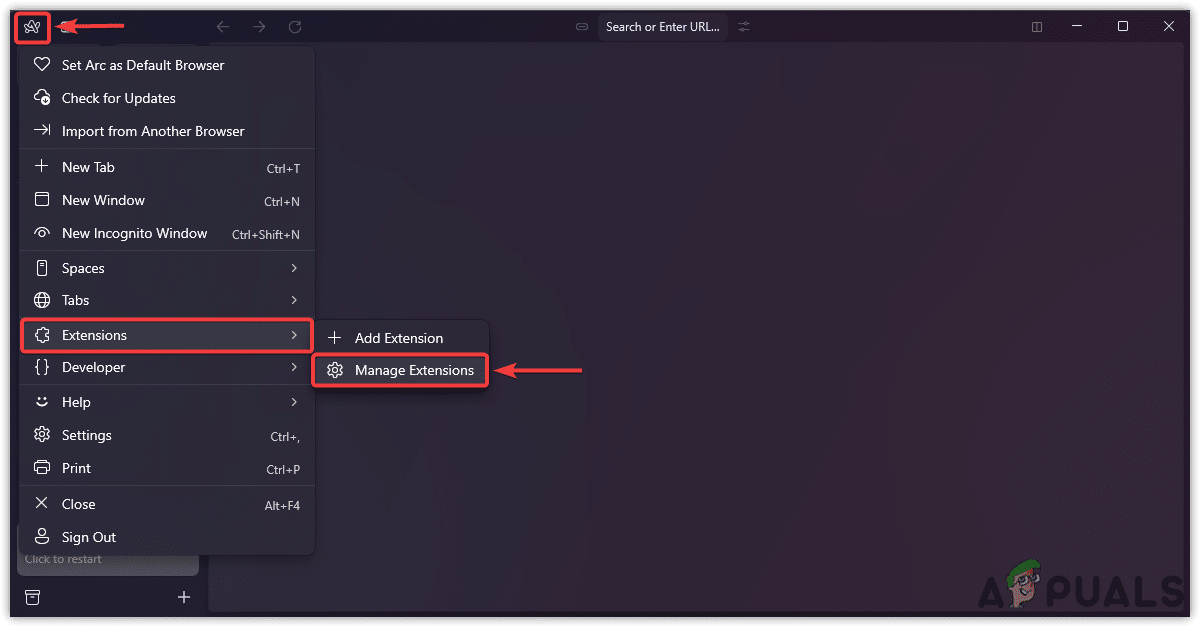Click the Arc logo menu icon

click(32, 27)
